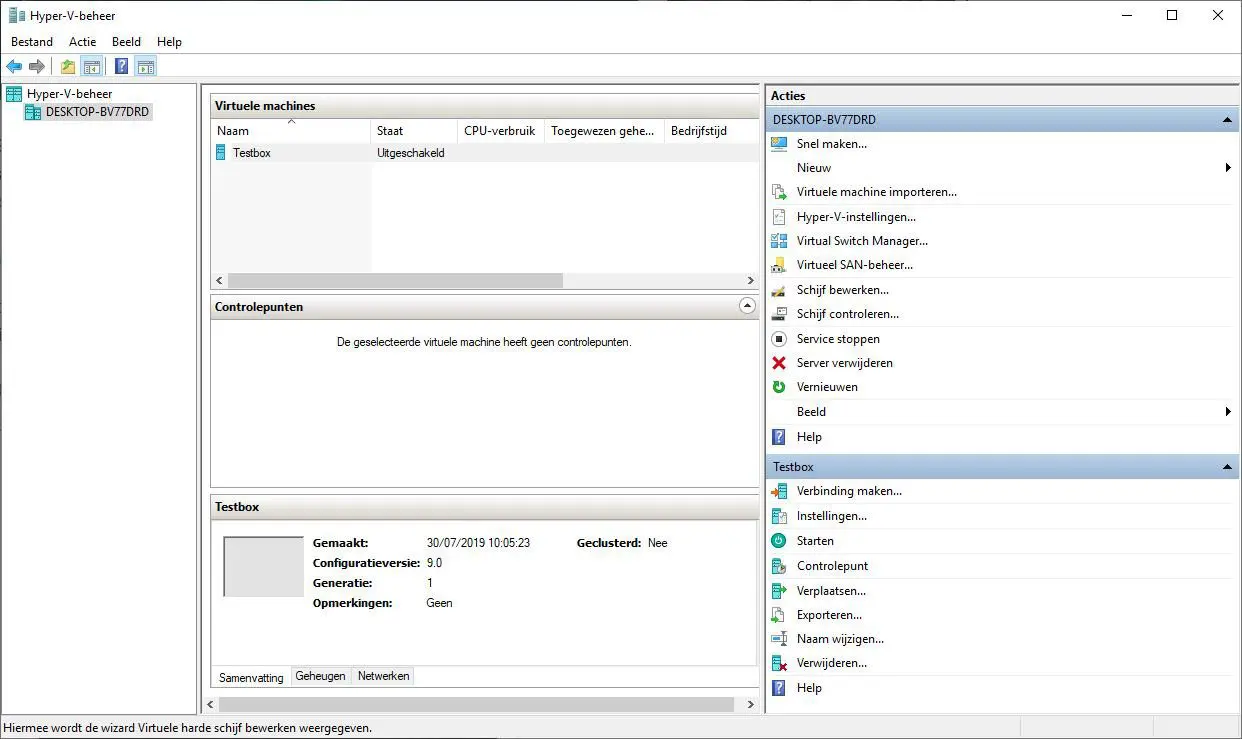Click the Back arrow toolbar icon
This screenshot has width=1242, height=739.
tap(14, 67)
